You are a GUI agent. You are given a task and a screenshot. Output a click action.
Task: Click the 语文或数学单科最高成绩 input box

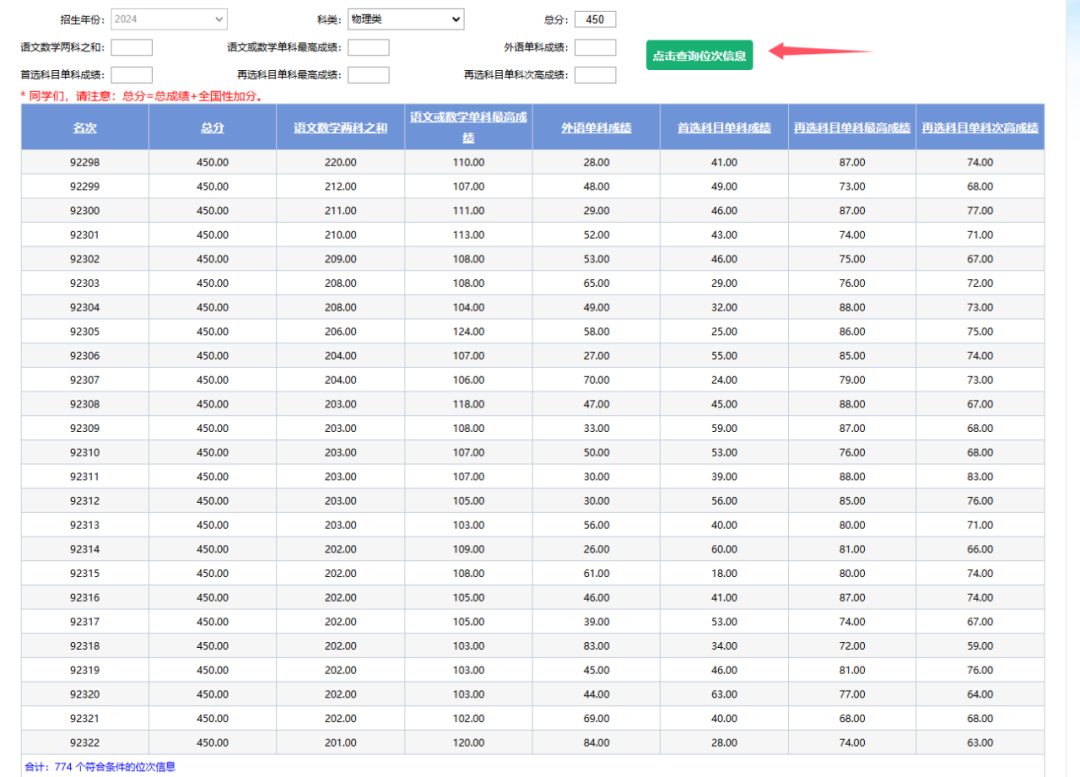368,47
